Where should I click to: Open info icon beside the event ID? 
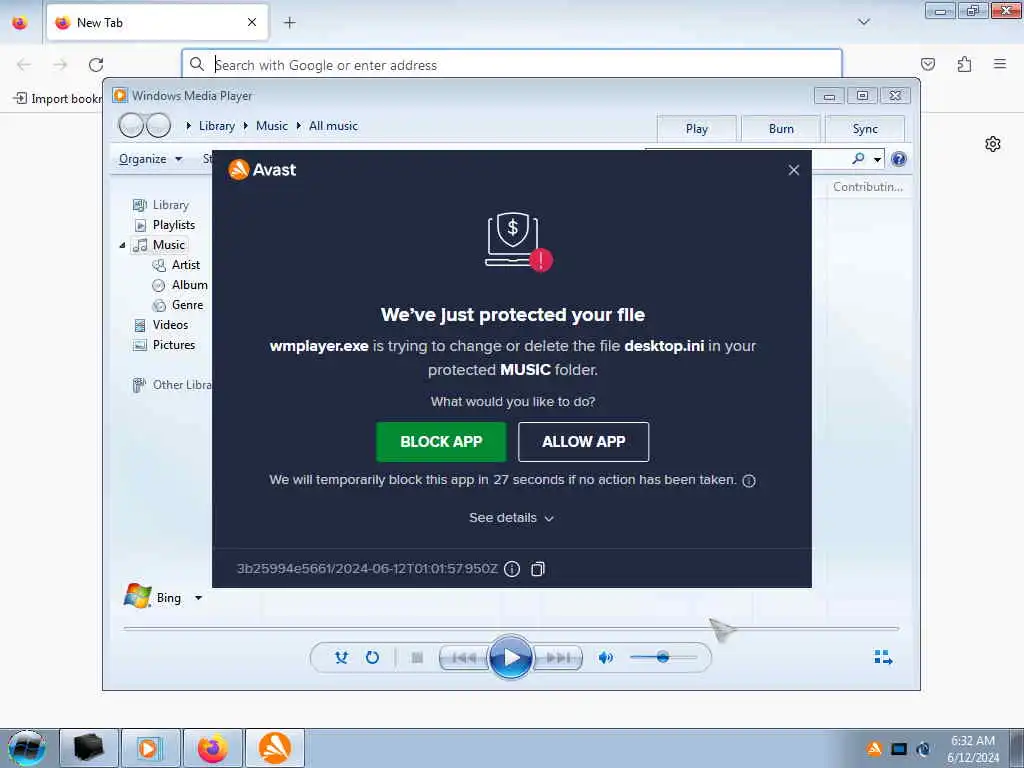point(512,569)
